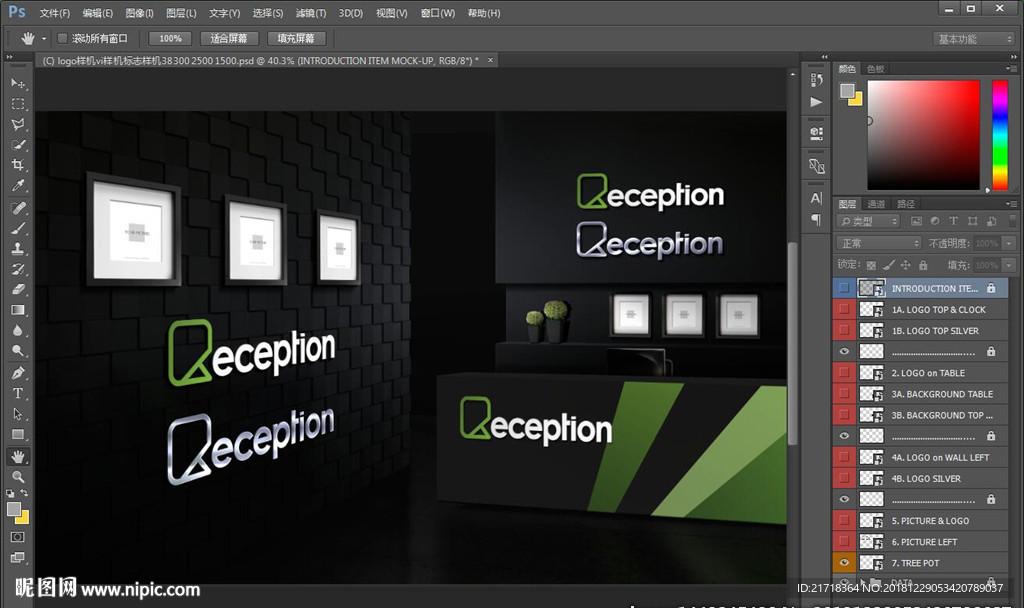
Task: Show the 1B. LOGO TOP SILVER layer
Action: [x=844, y=330]
